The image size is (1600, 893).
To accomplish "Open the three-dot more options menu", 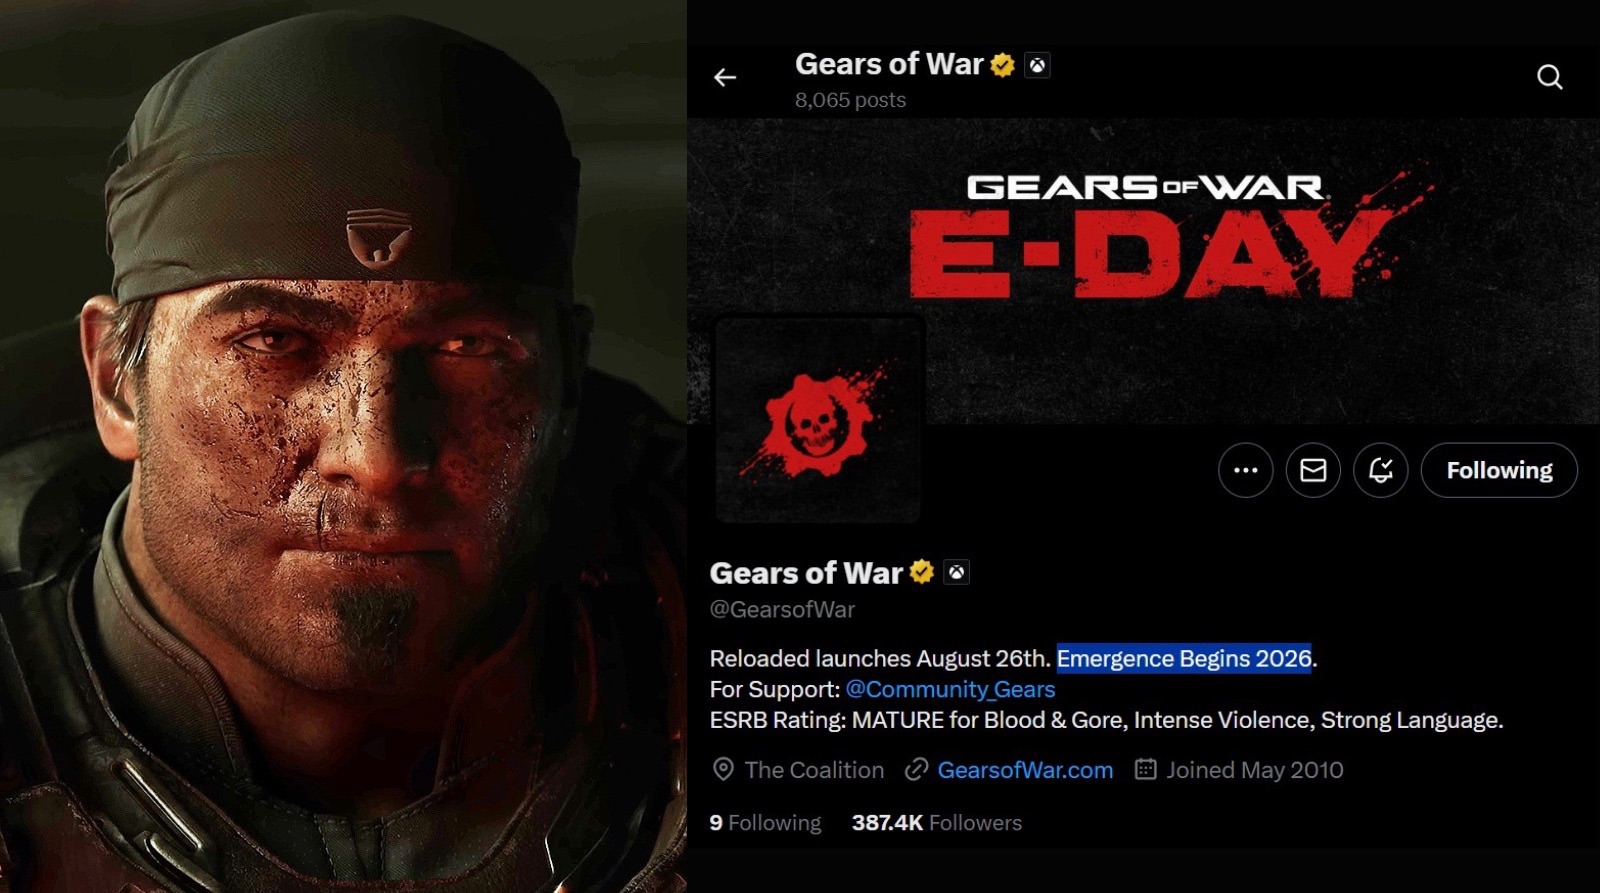I will coord(1245,470).
